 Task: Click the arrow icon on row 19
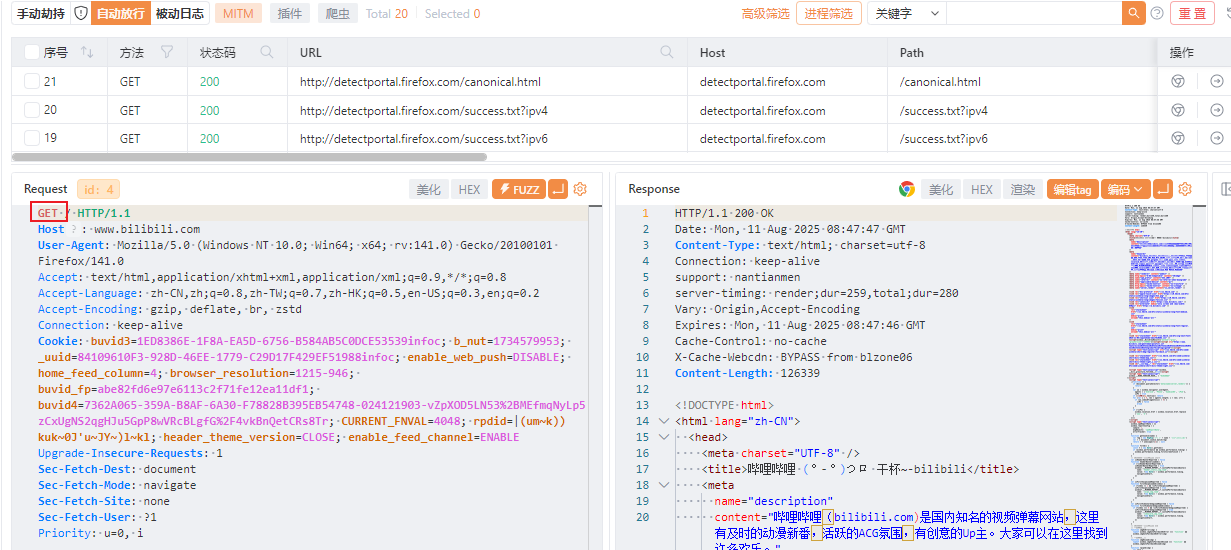point(1216,138)
